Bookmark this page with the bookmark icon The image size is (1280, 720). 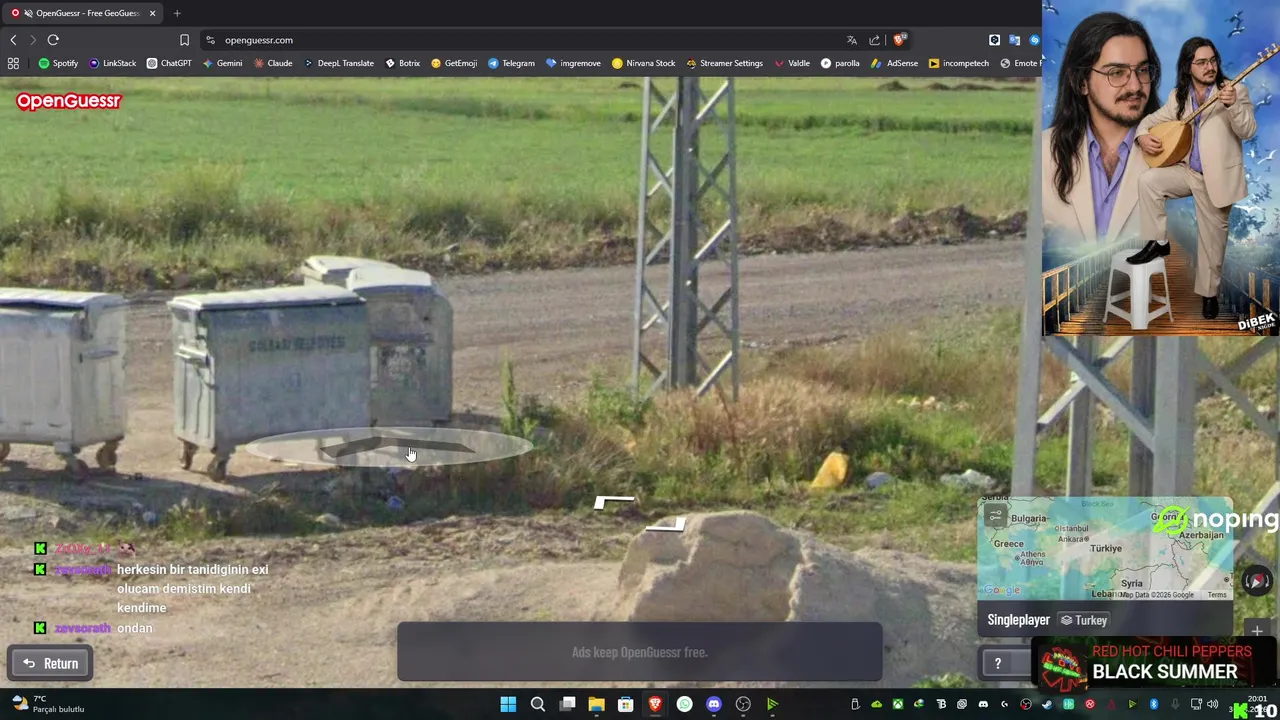click(x=184, y=40)
